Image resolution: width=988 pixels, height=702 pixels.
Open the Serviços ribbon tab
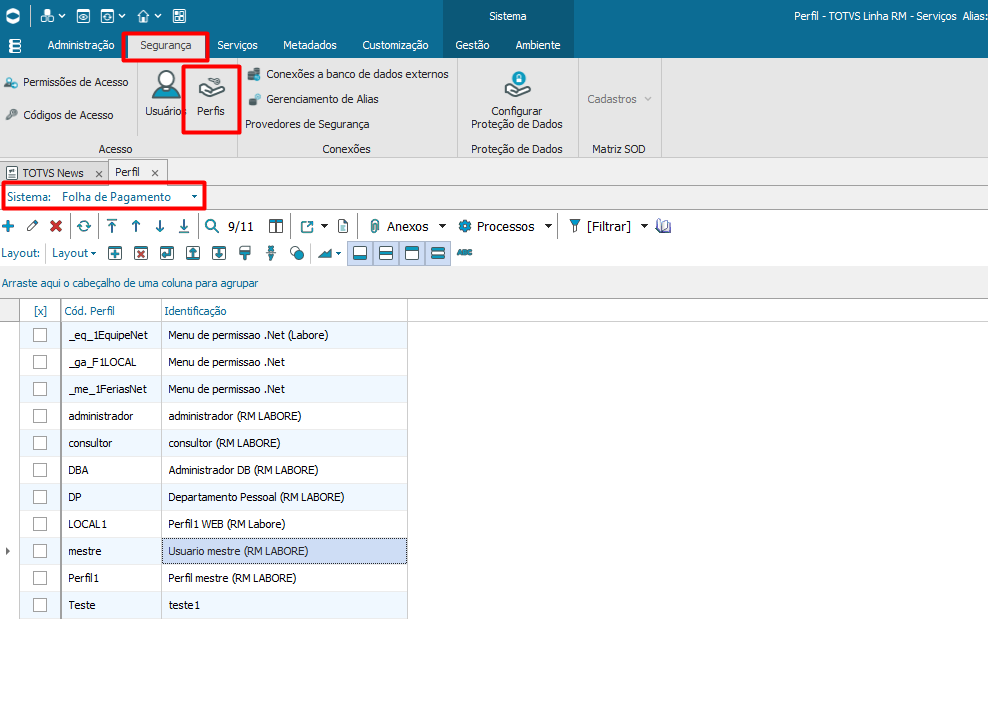pos(237,45)
